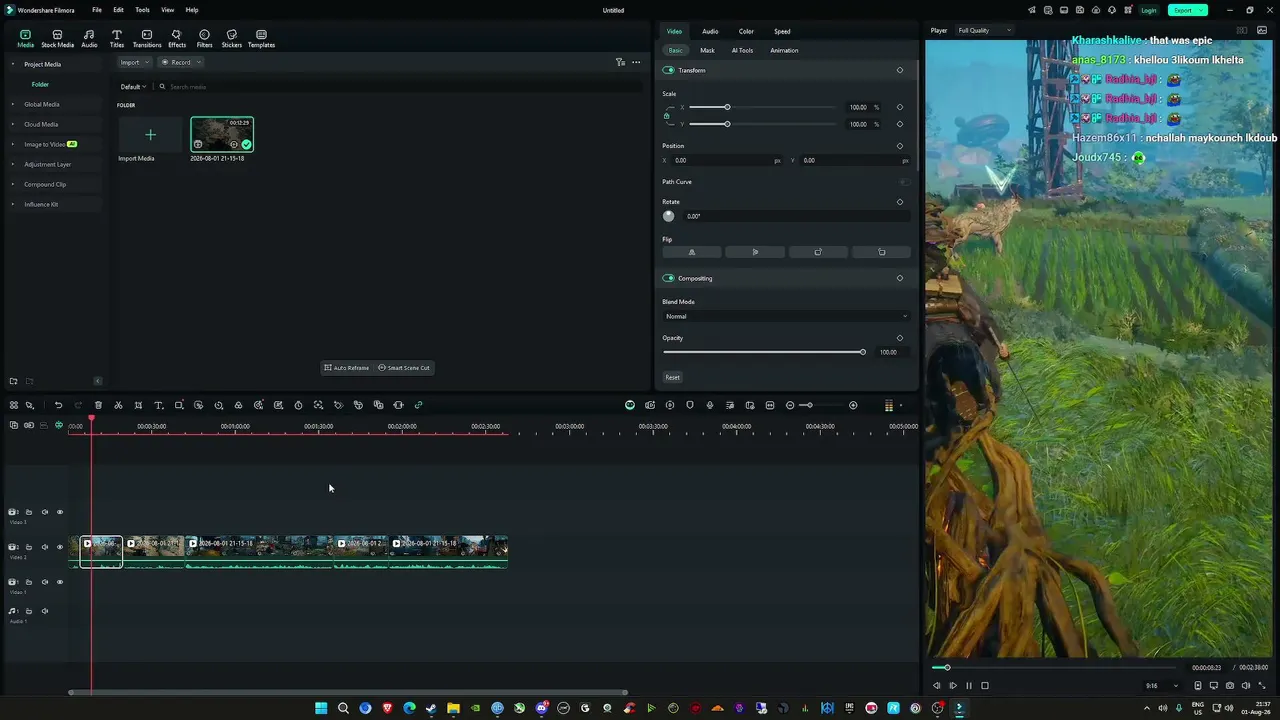The width and height of the screenshot is (1280, 720).
Task: Toggle the green link icon in toolbar
Action: (x=418, y=405)
